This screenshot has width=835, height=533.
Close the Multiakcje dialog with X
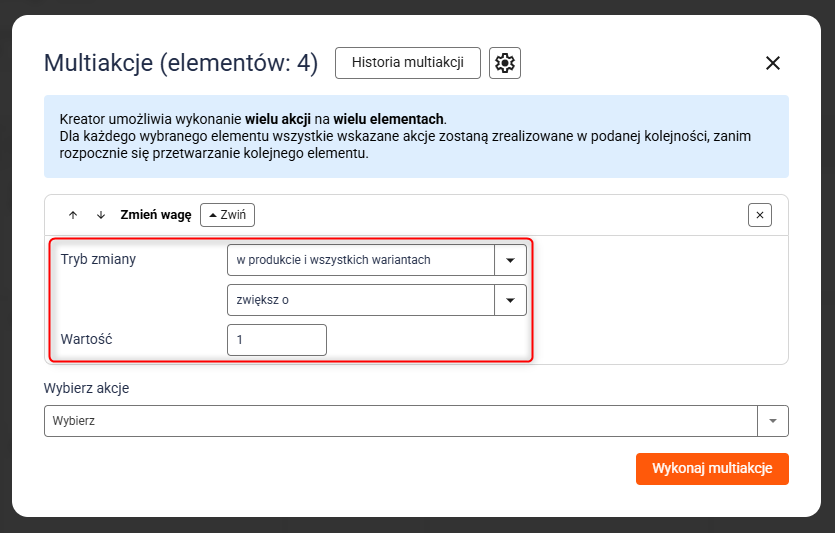[x=772, y=63]
